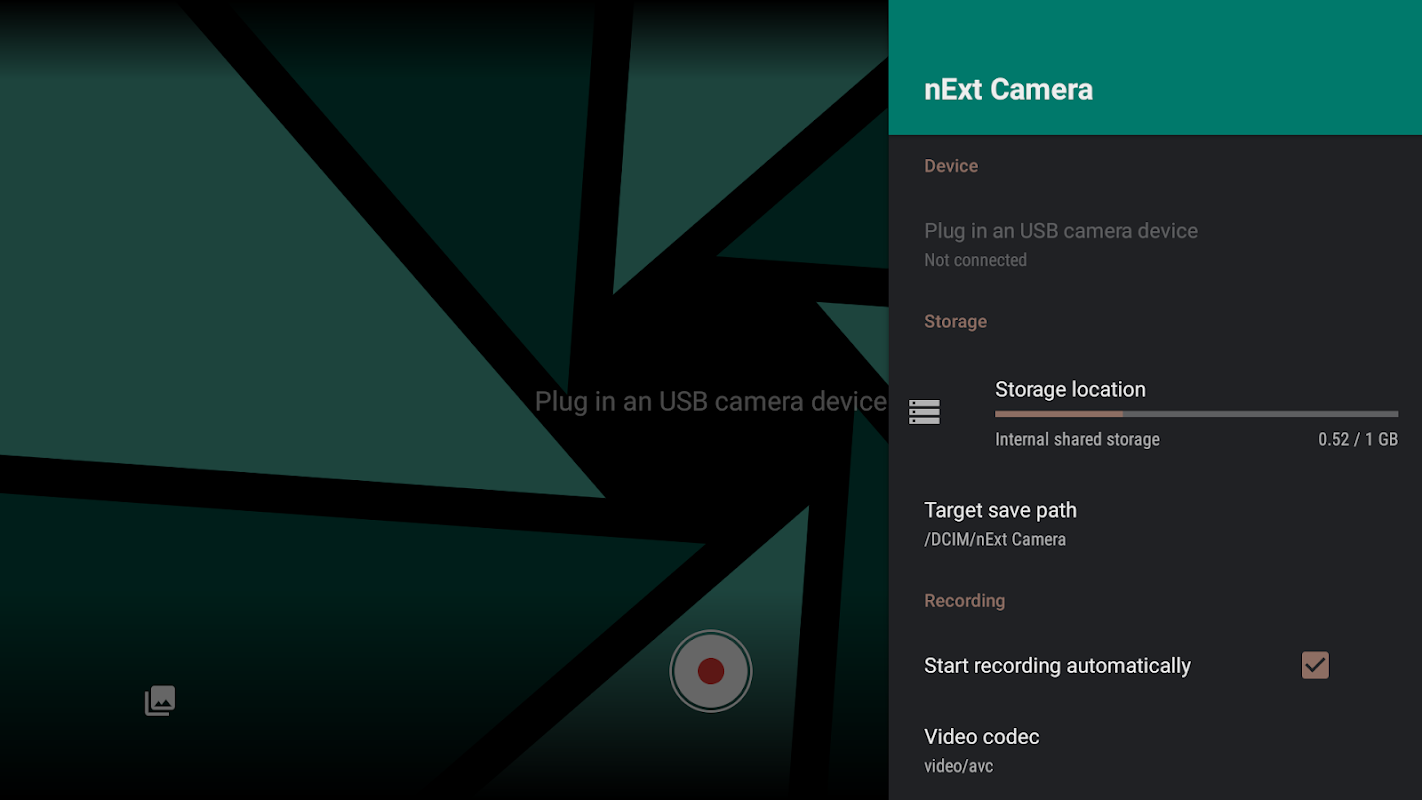Toggle the Start recording automatically checkbox
The height and width of the screenshot is (800, 1422).
pos(1315,665)
